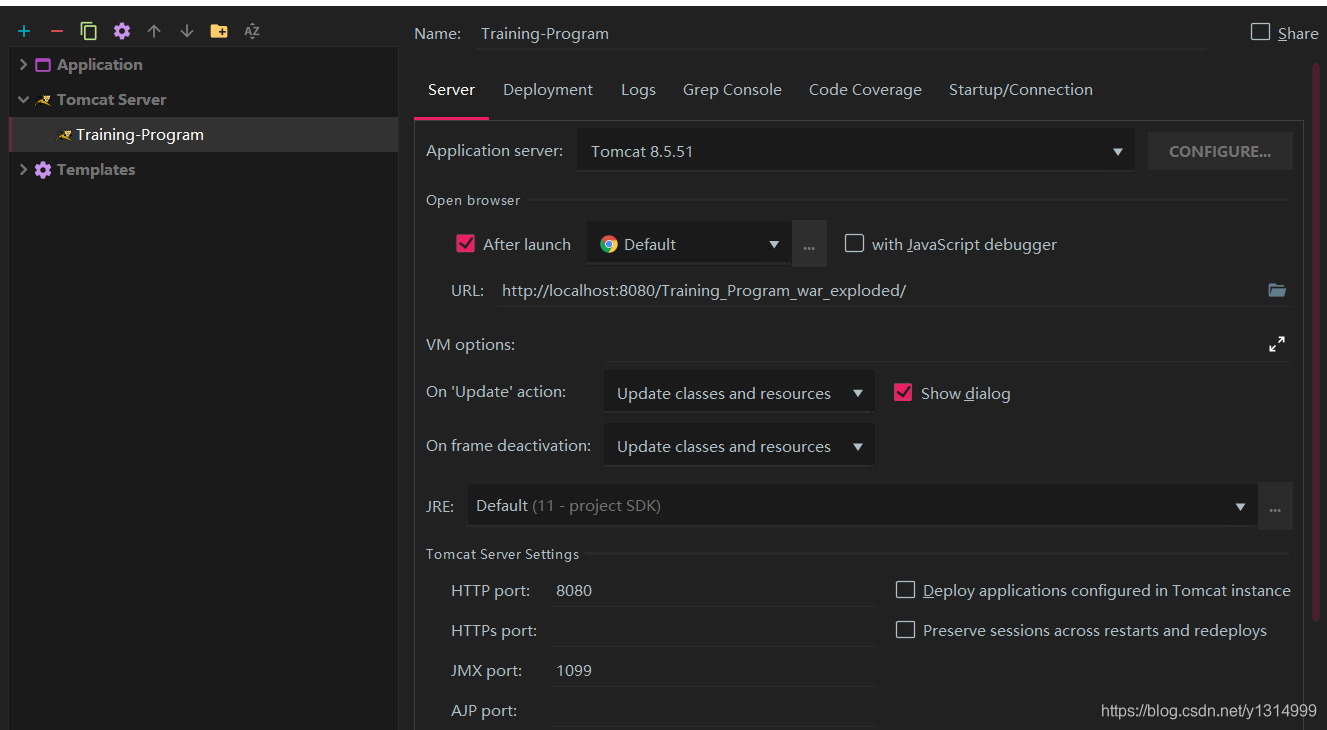Expand the Templates tree node
The image size is (1327, 730).
coord(23,170)
